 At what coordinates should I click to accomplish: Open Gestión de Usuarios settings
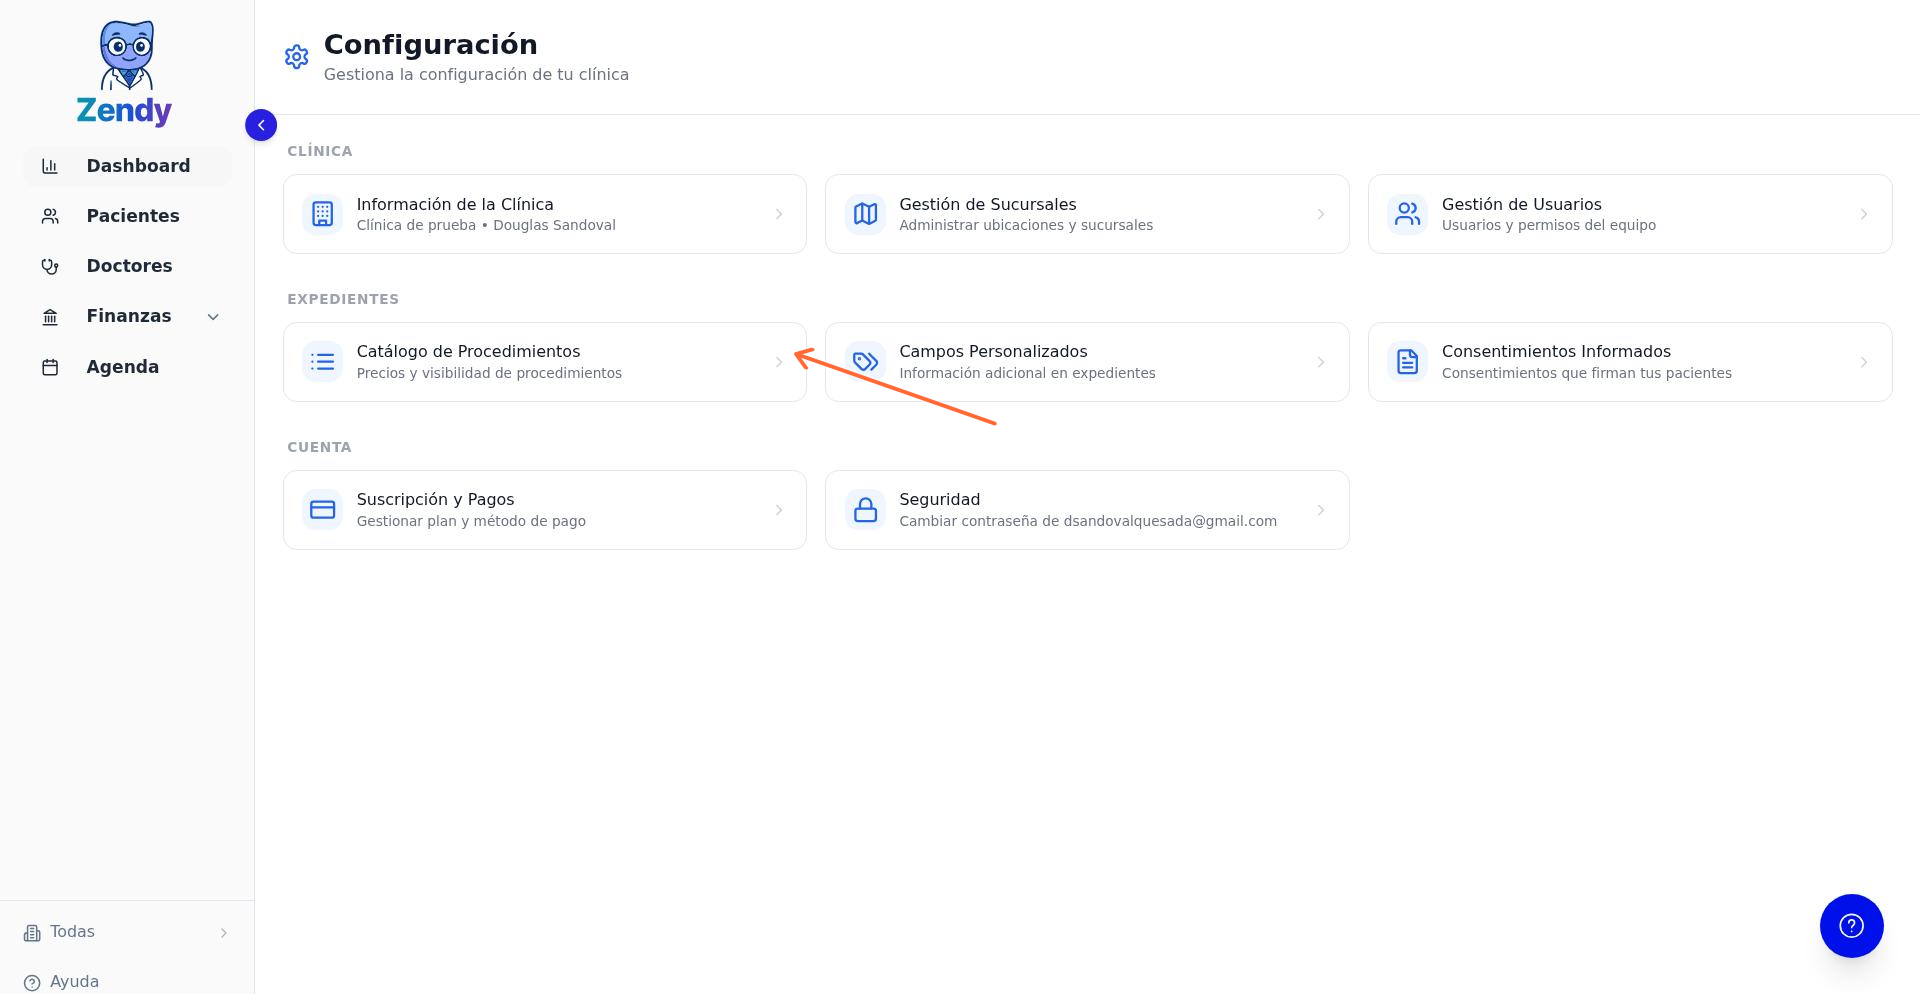(x=1630, y=213)
